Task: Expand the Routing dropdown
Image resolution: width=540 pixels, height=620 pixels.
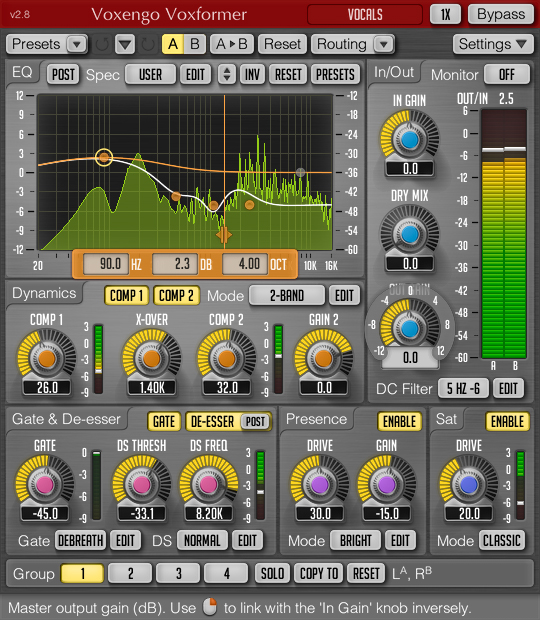Action: click(x=353, y=44)
